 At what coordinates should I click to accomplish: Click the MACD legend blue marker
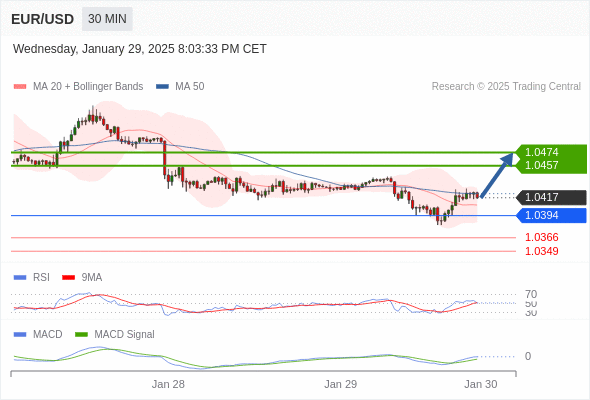(x=20, y=334)
